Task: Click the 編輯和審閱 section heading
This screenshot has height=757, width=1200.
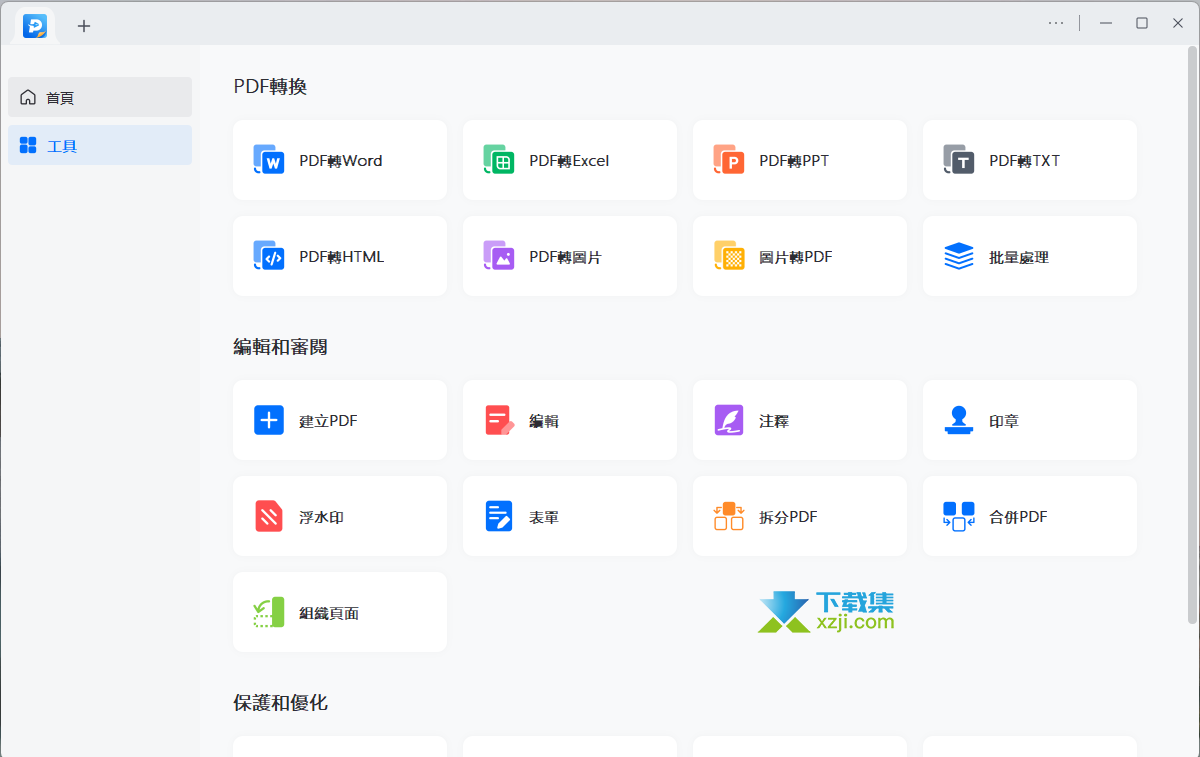Action: tap(280, 347)
